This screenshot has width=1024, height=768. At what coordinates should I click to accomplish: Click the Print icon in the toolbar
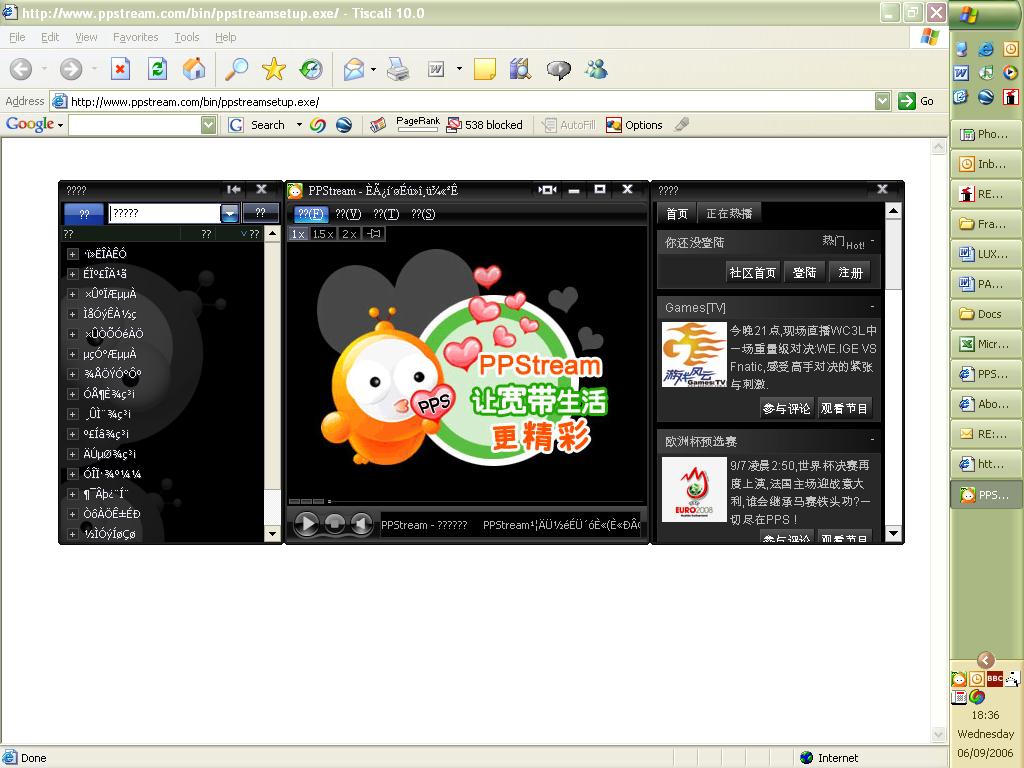coord(397,69)
